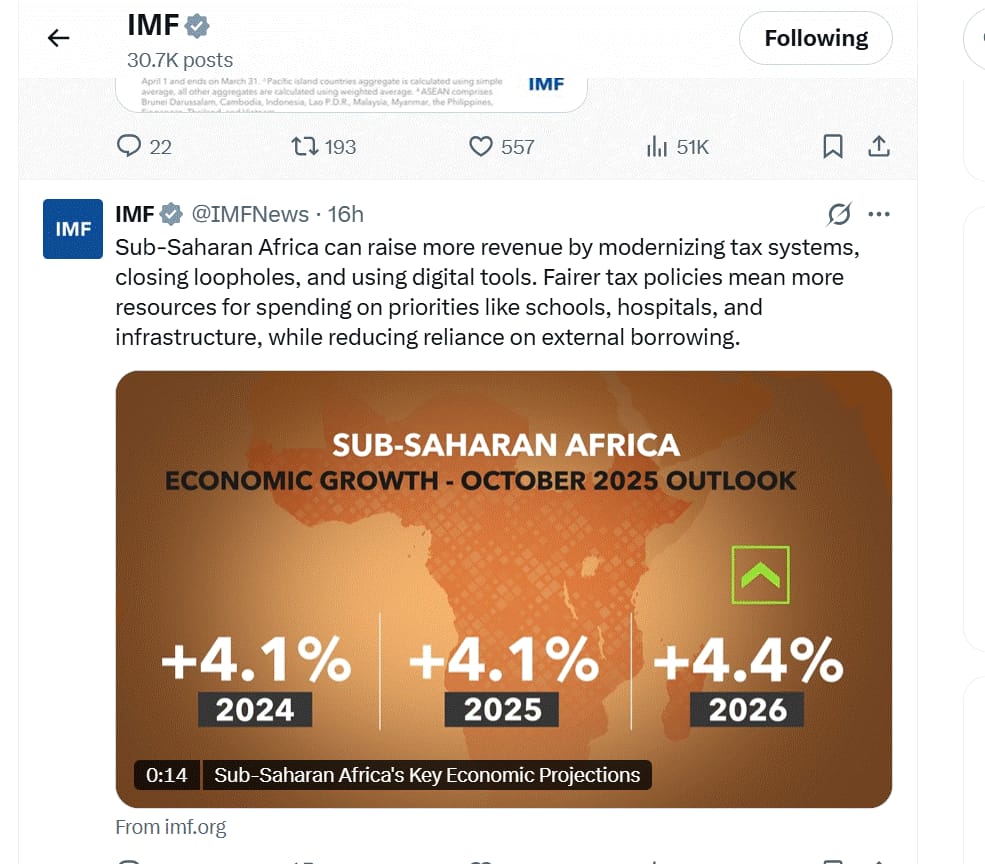Image resolution: width=985 pixels, height=864 pixels.
Task: Open the IMF profile avatar
Action: [x=73, y=229]
